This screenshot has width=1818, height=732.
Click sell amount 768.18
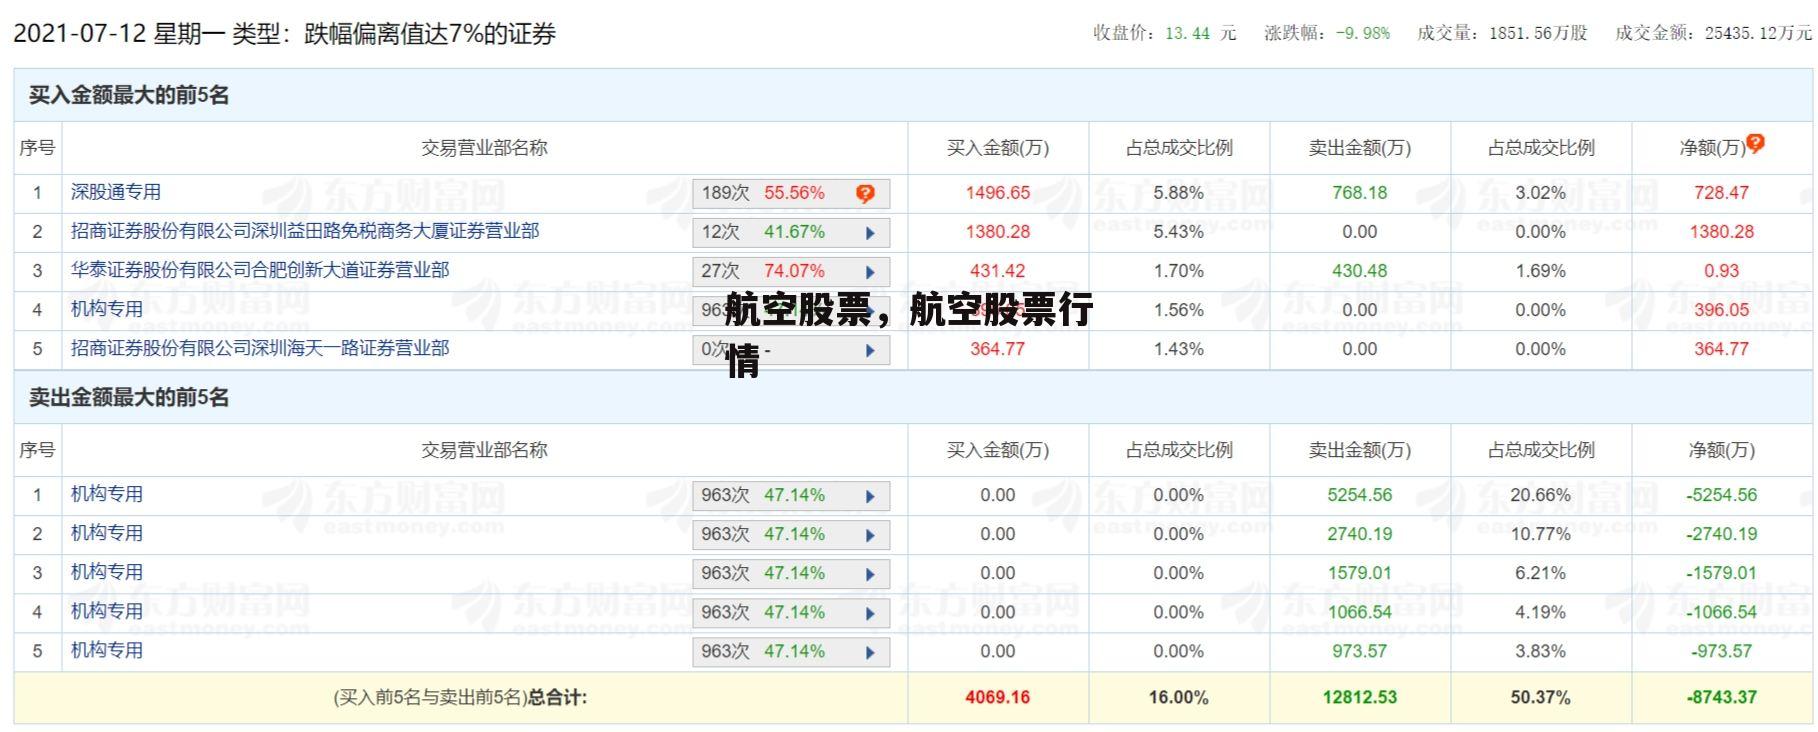click(1360, 193)
